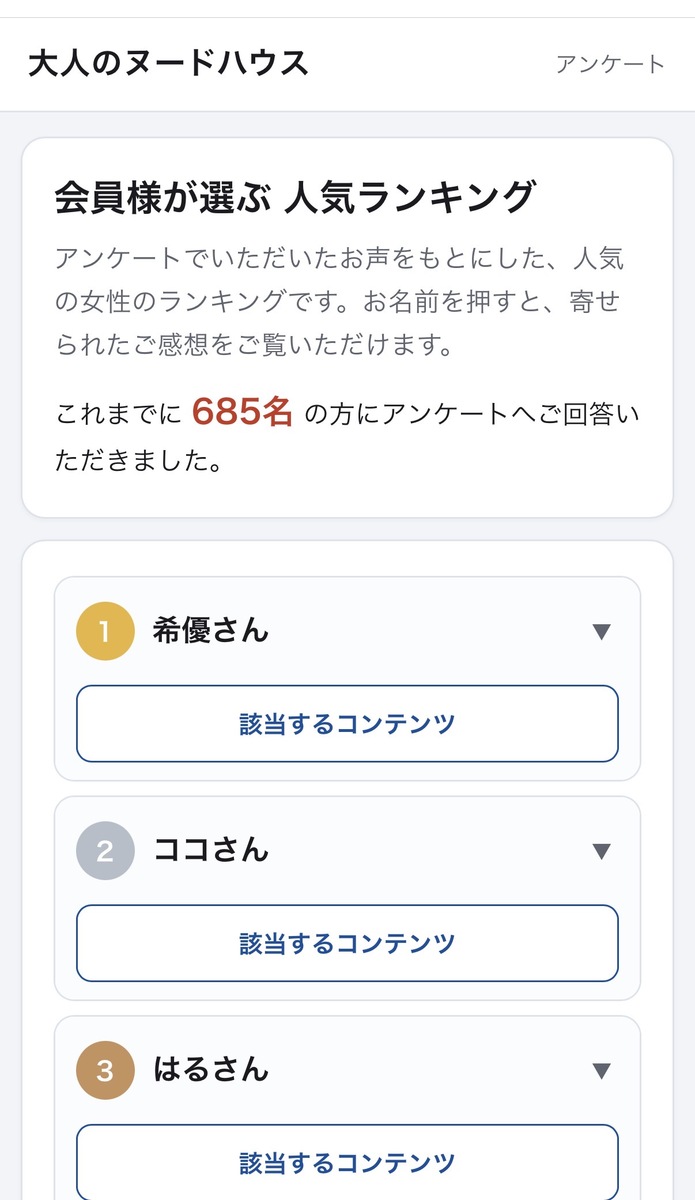The width and height of the screenshot is (695, 1200).
Task: Click the bronze rank 3 badge
Action: tap(105, 1071)
